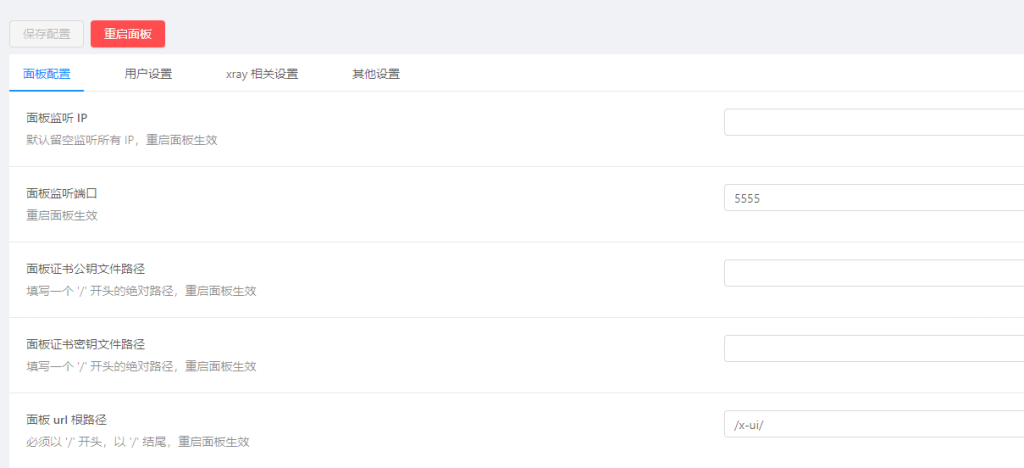Image resolution: width=1024 pixels, height=468 pixels.
Task: Click the port field containing 5555
Action: (x=874, y=198)
